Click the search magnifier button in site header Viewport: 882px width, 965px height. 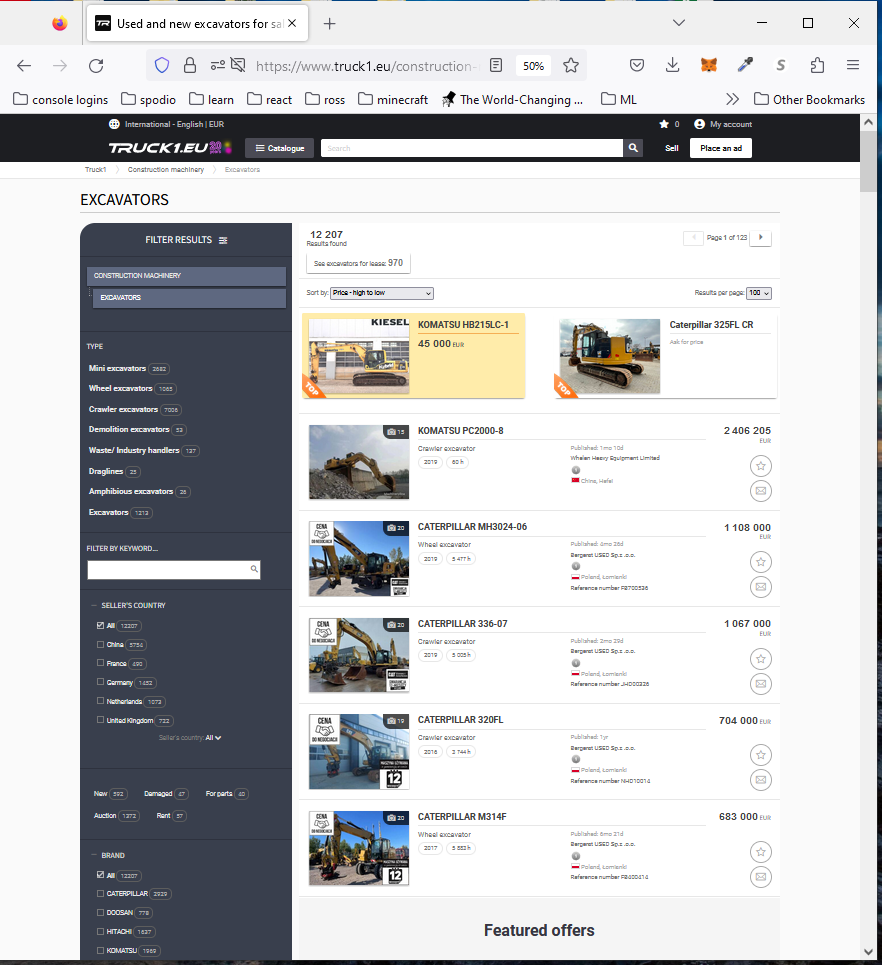pos(633,148)
